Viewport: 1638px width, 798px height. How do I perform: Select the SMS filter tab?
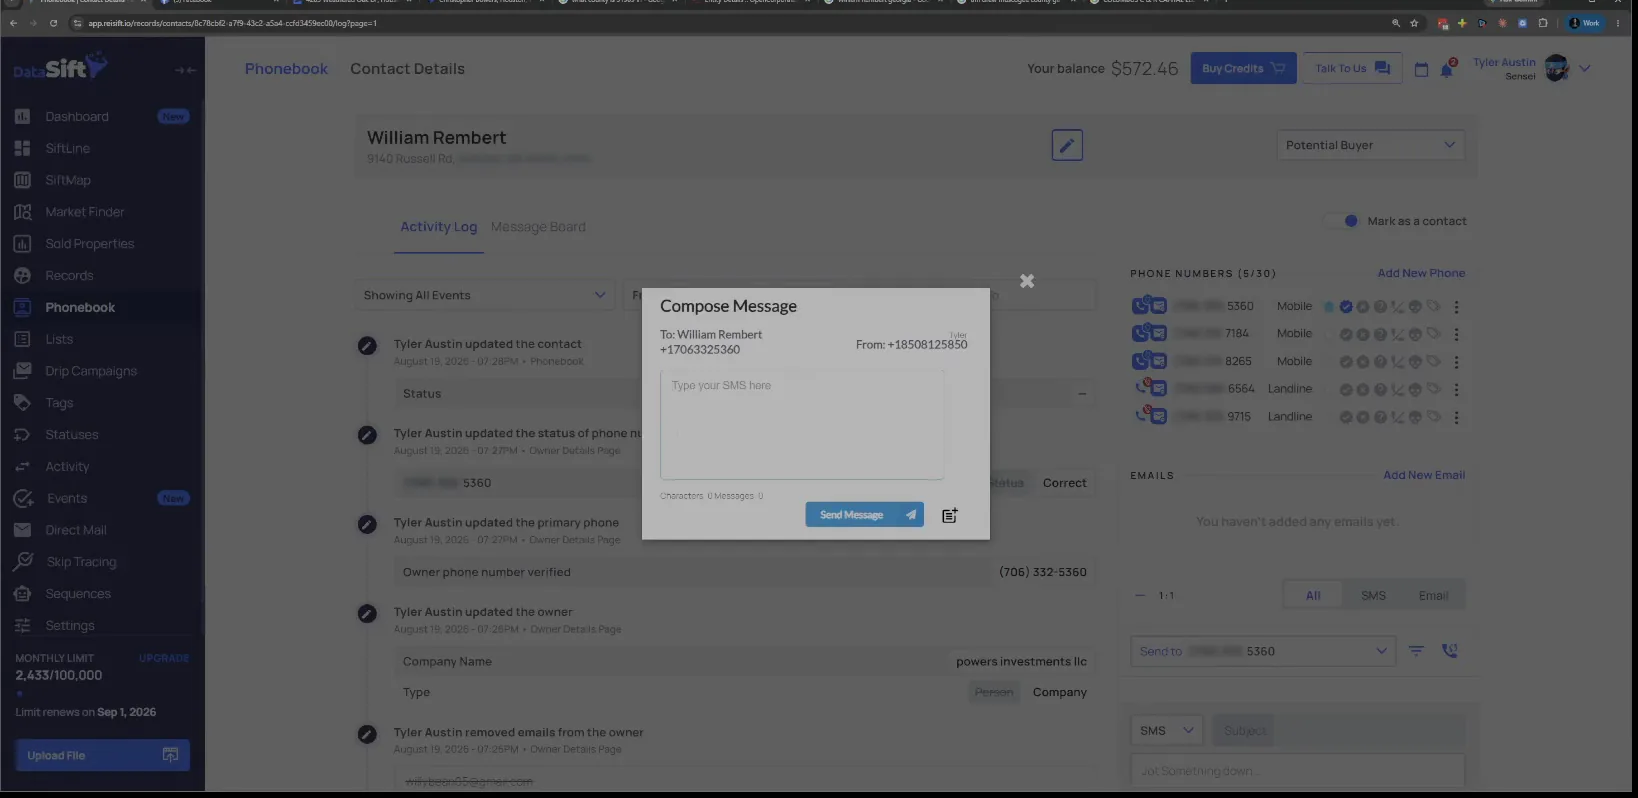[x=1373, y=595]
